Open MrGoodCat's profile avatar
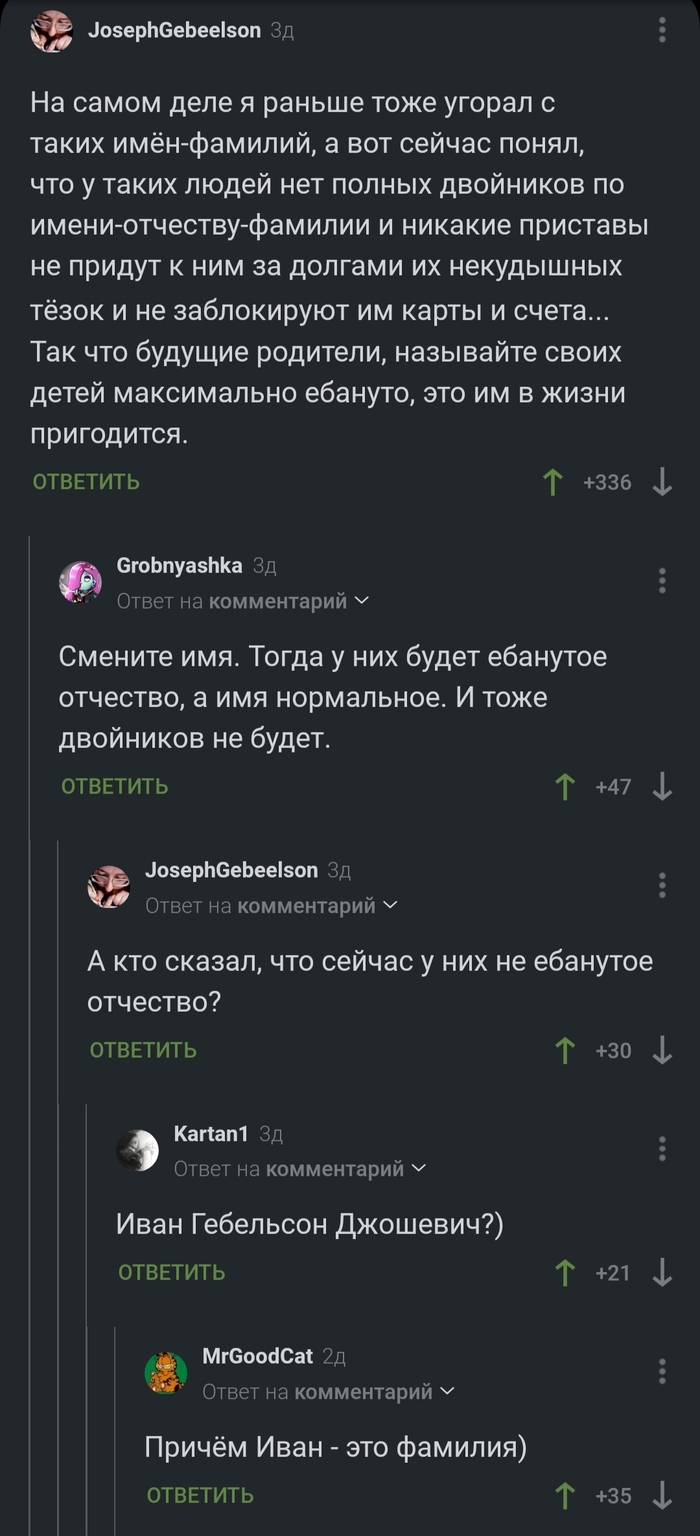This screenshot has width=700, height=1536. pyautogui.click(x=168, y=1372)
